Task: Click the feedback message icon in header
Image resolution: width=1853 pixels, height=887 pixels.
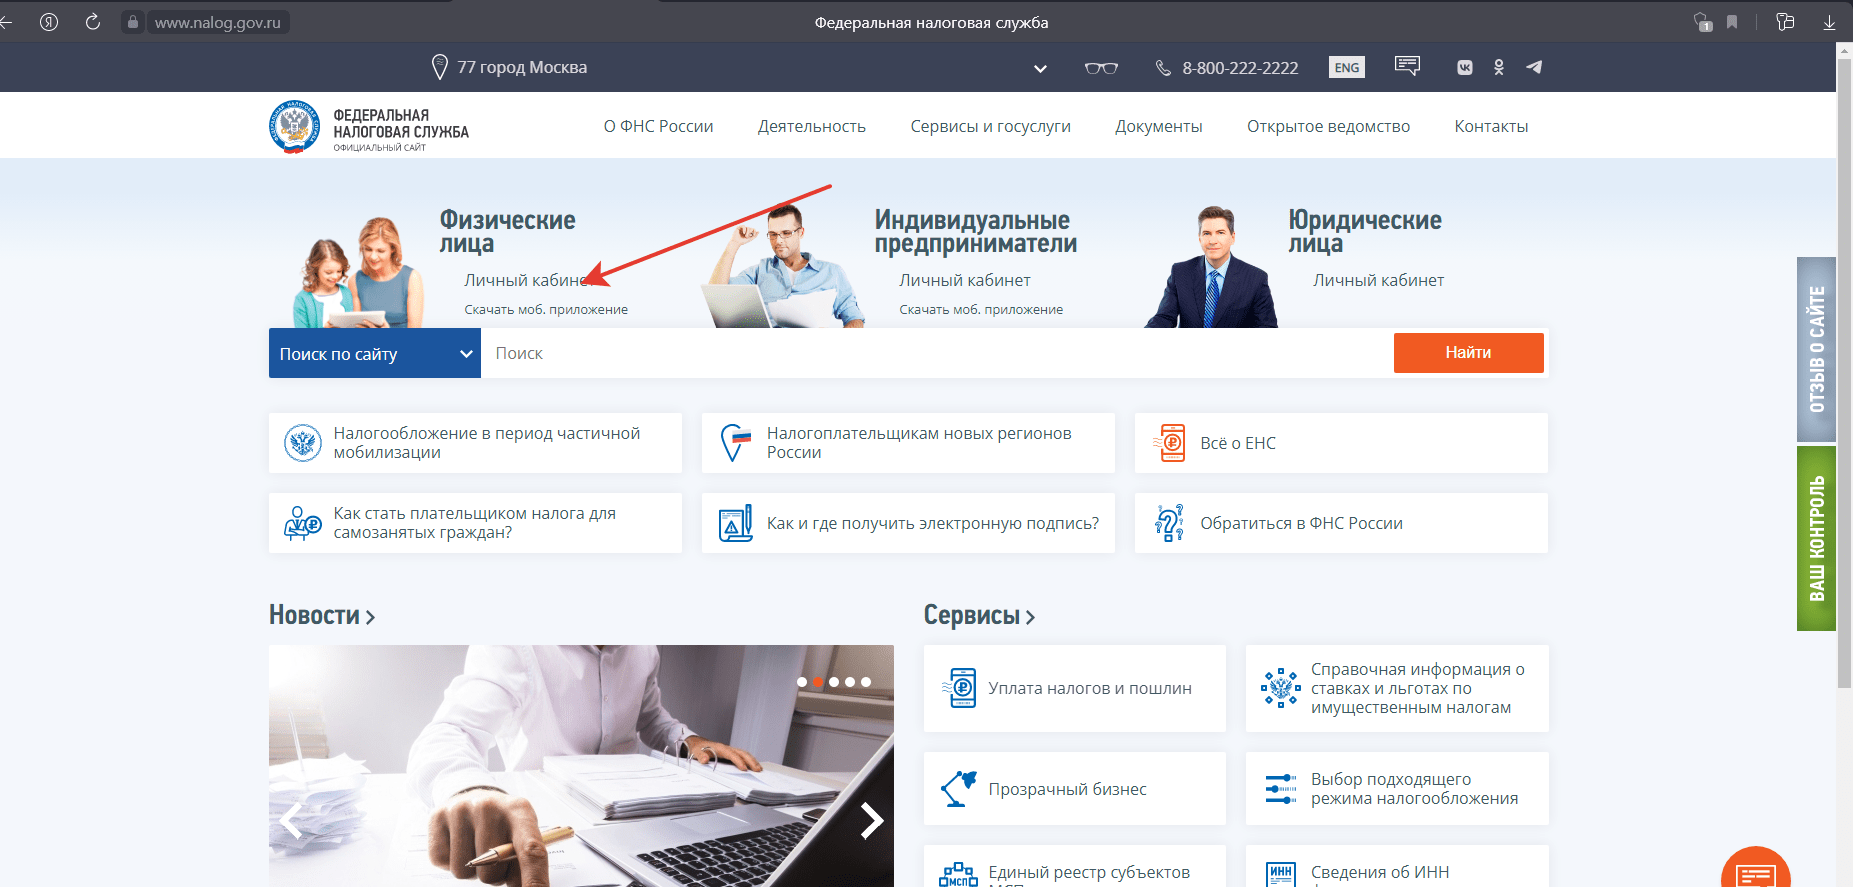Action: coord(1407,67)
